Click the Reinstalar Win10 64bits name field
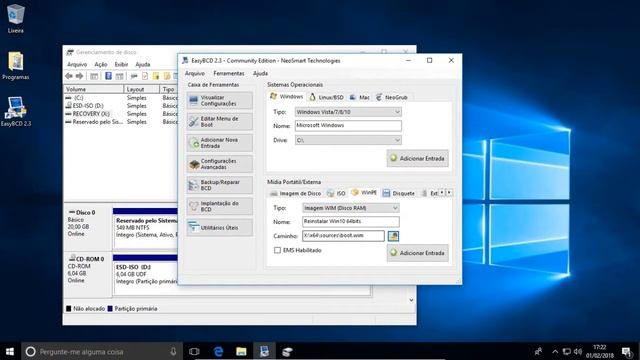Image resolution: width=640 pixels, height=360 pixels. point(351,222)
